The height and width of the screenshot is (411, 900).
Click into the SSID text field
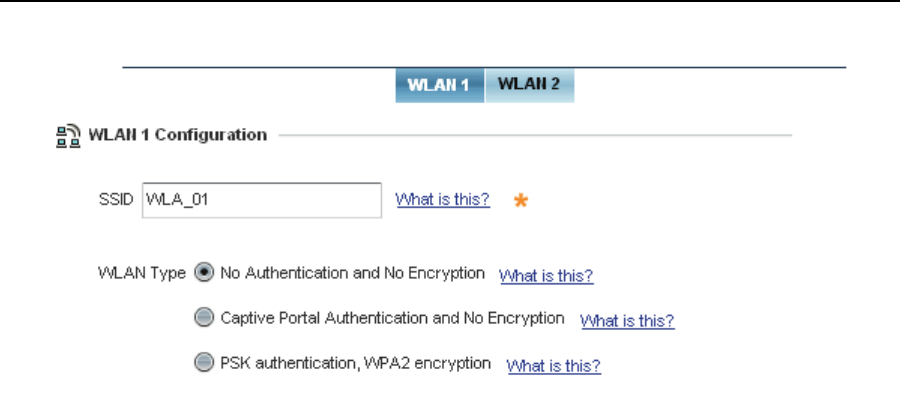click(x=262, y=200)
